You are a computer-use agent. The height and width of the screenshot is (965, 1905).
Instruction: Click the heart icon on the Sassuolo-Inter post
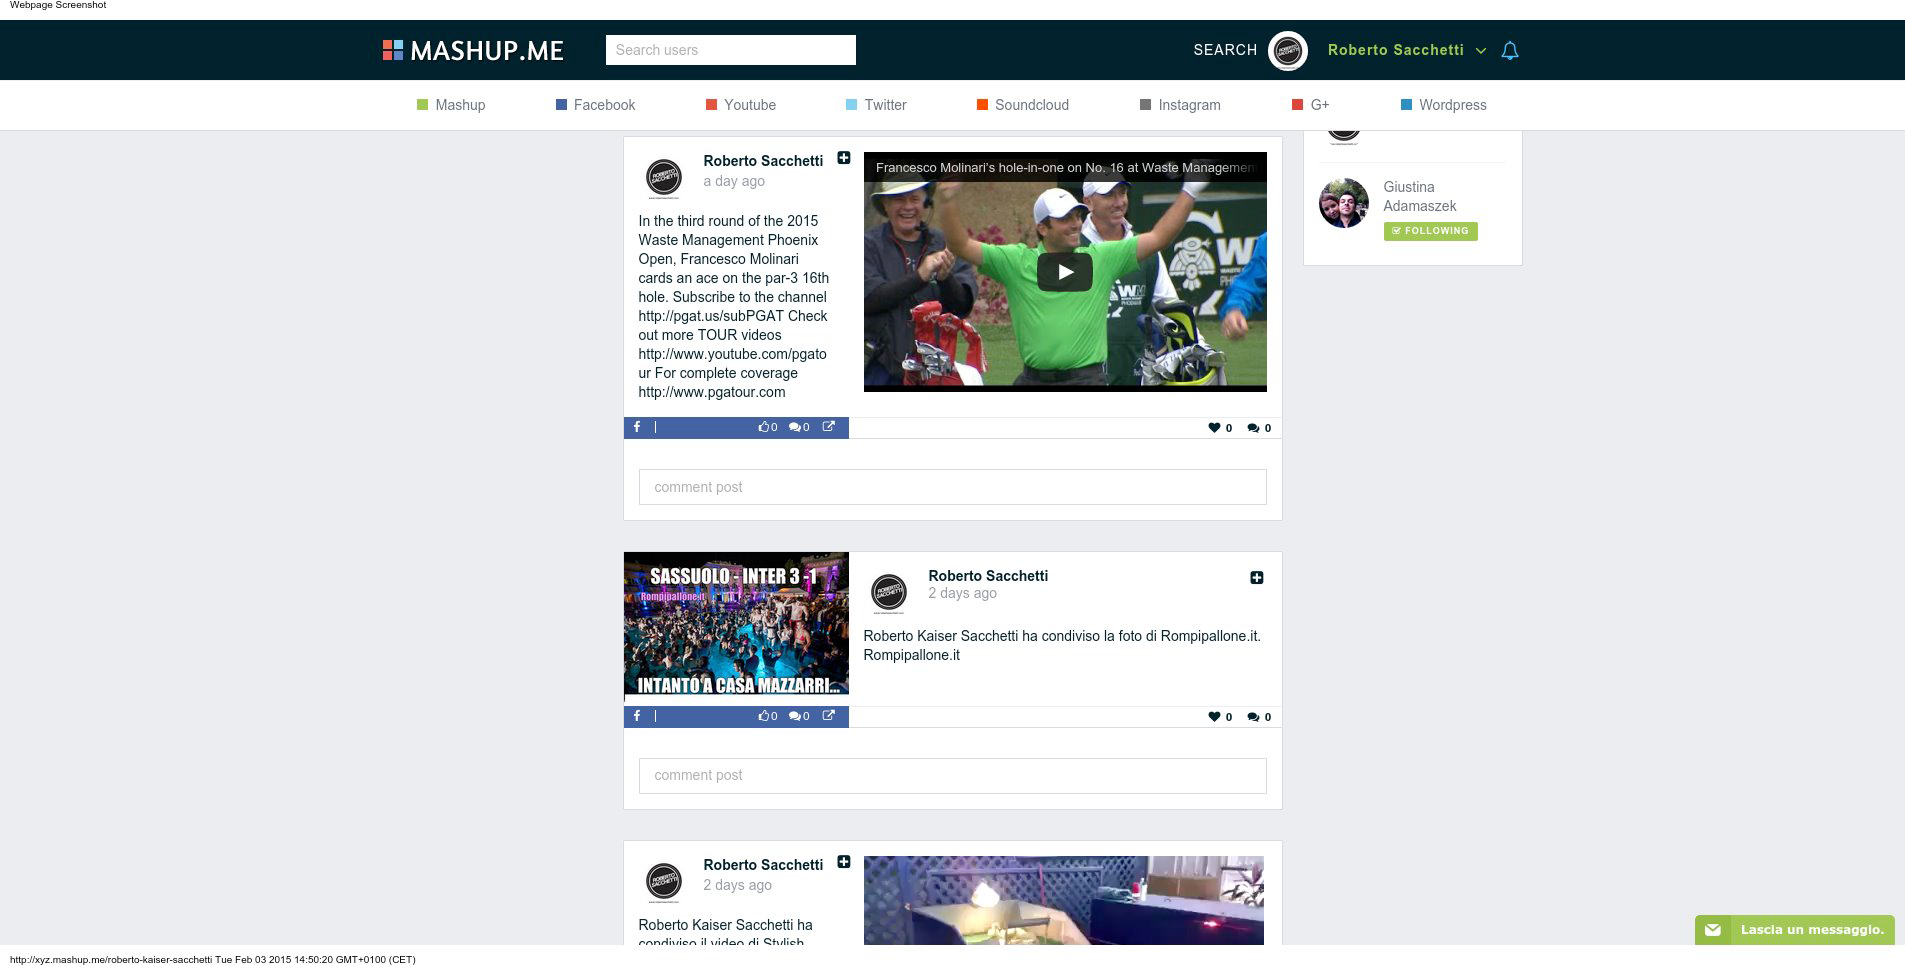click(1214, 717)
